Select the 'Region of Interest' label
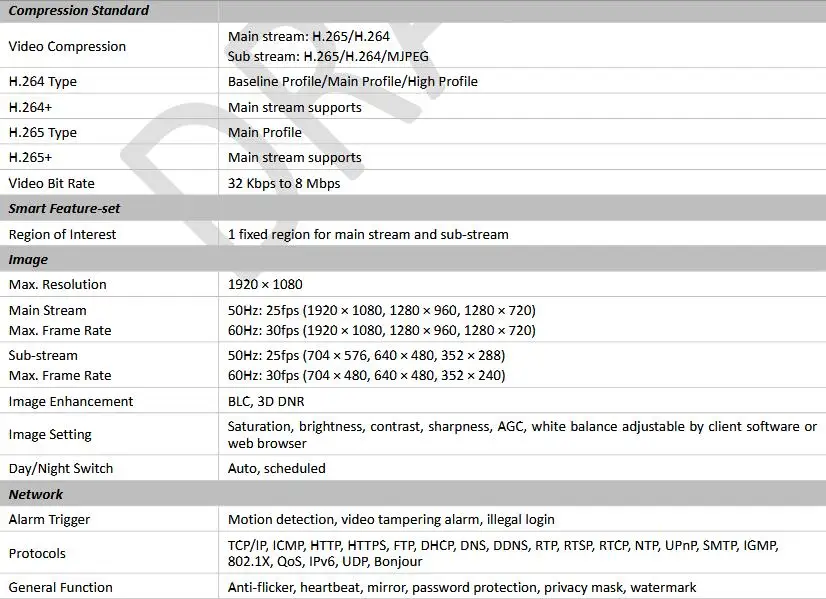The width and height of the screenshot is (826, 599). (x=62, y=234)
